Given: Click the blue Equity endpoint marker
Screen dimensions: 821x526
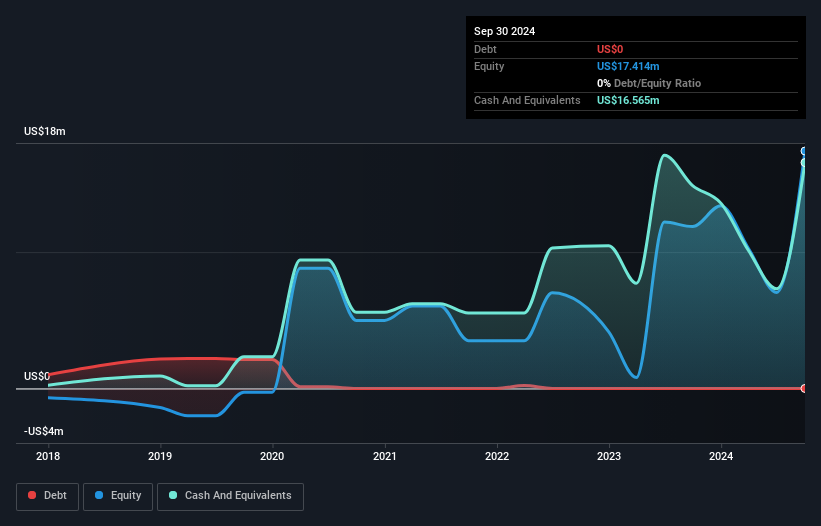Looking at the screenshot, I should (804, 151).
